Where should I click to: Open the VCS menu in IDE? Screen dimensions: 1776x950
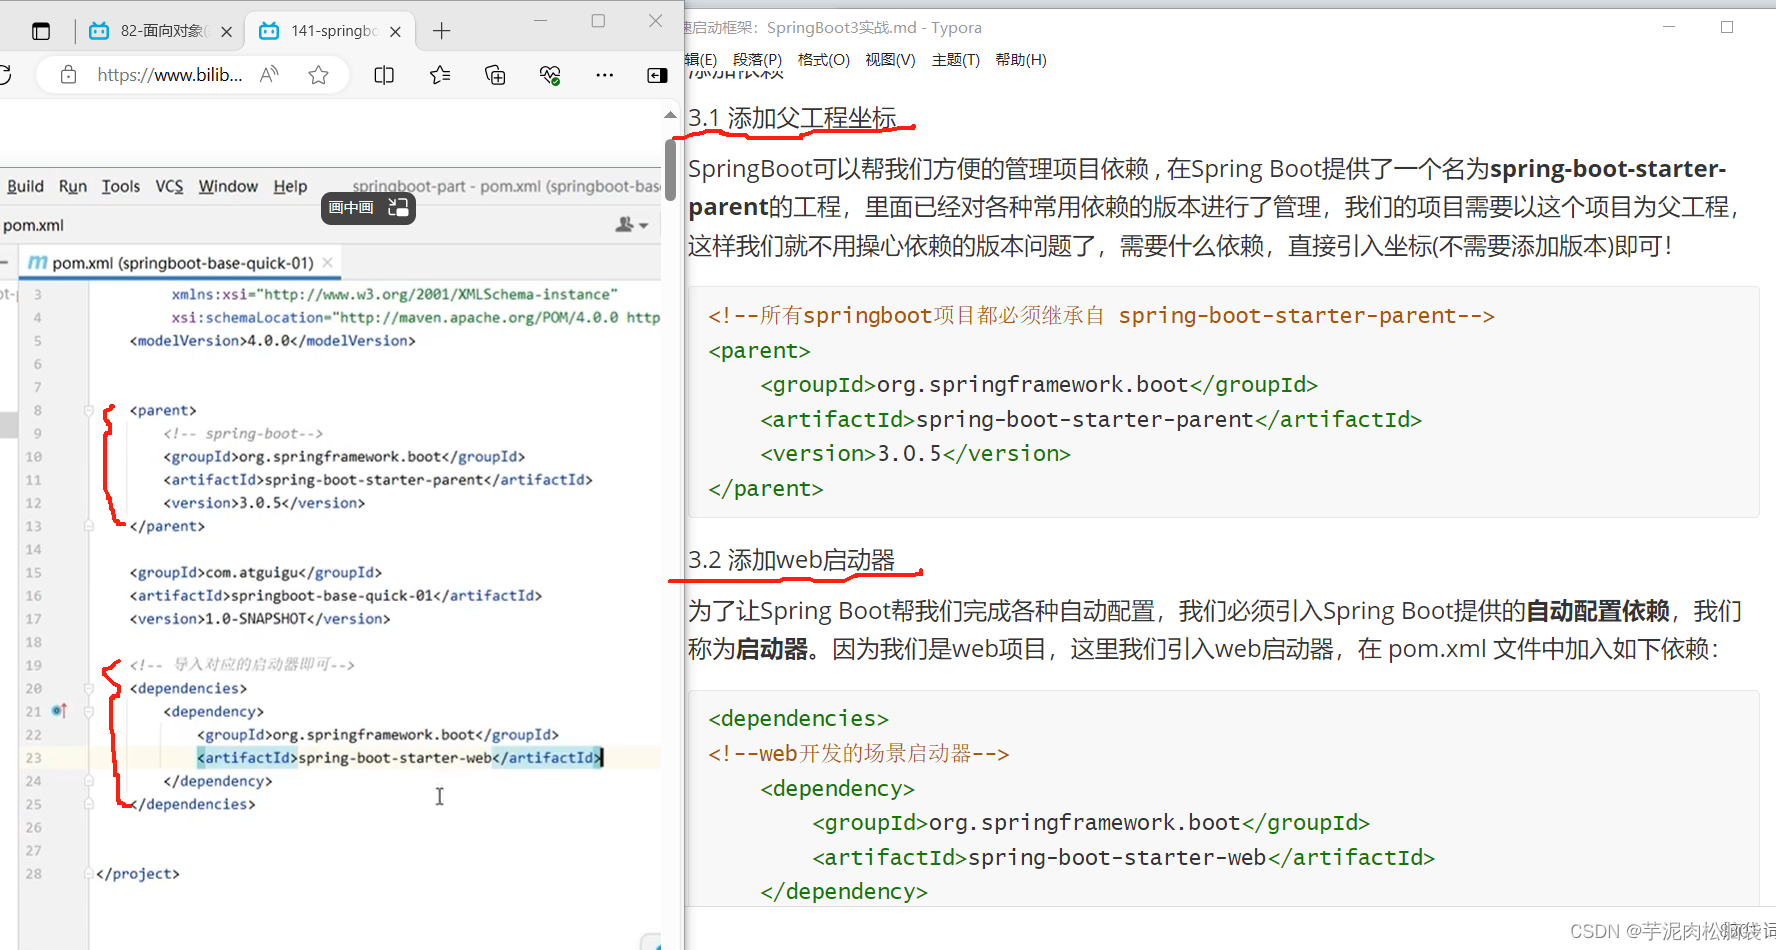169,186
